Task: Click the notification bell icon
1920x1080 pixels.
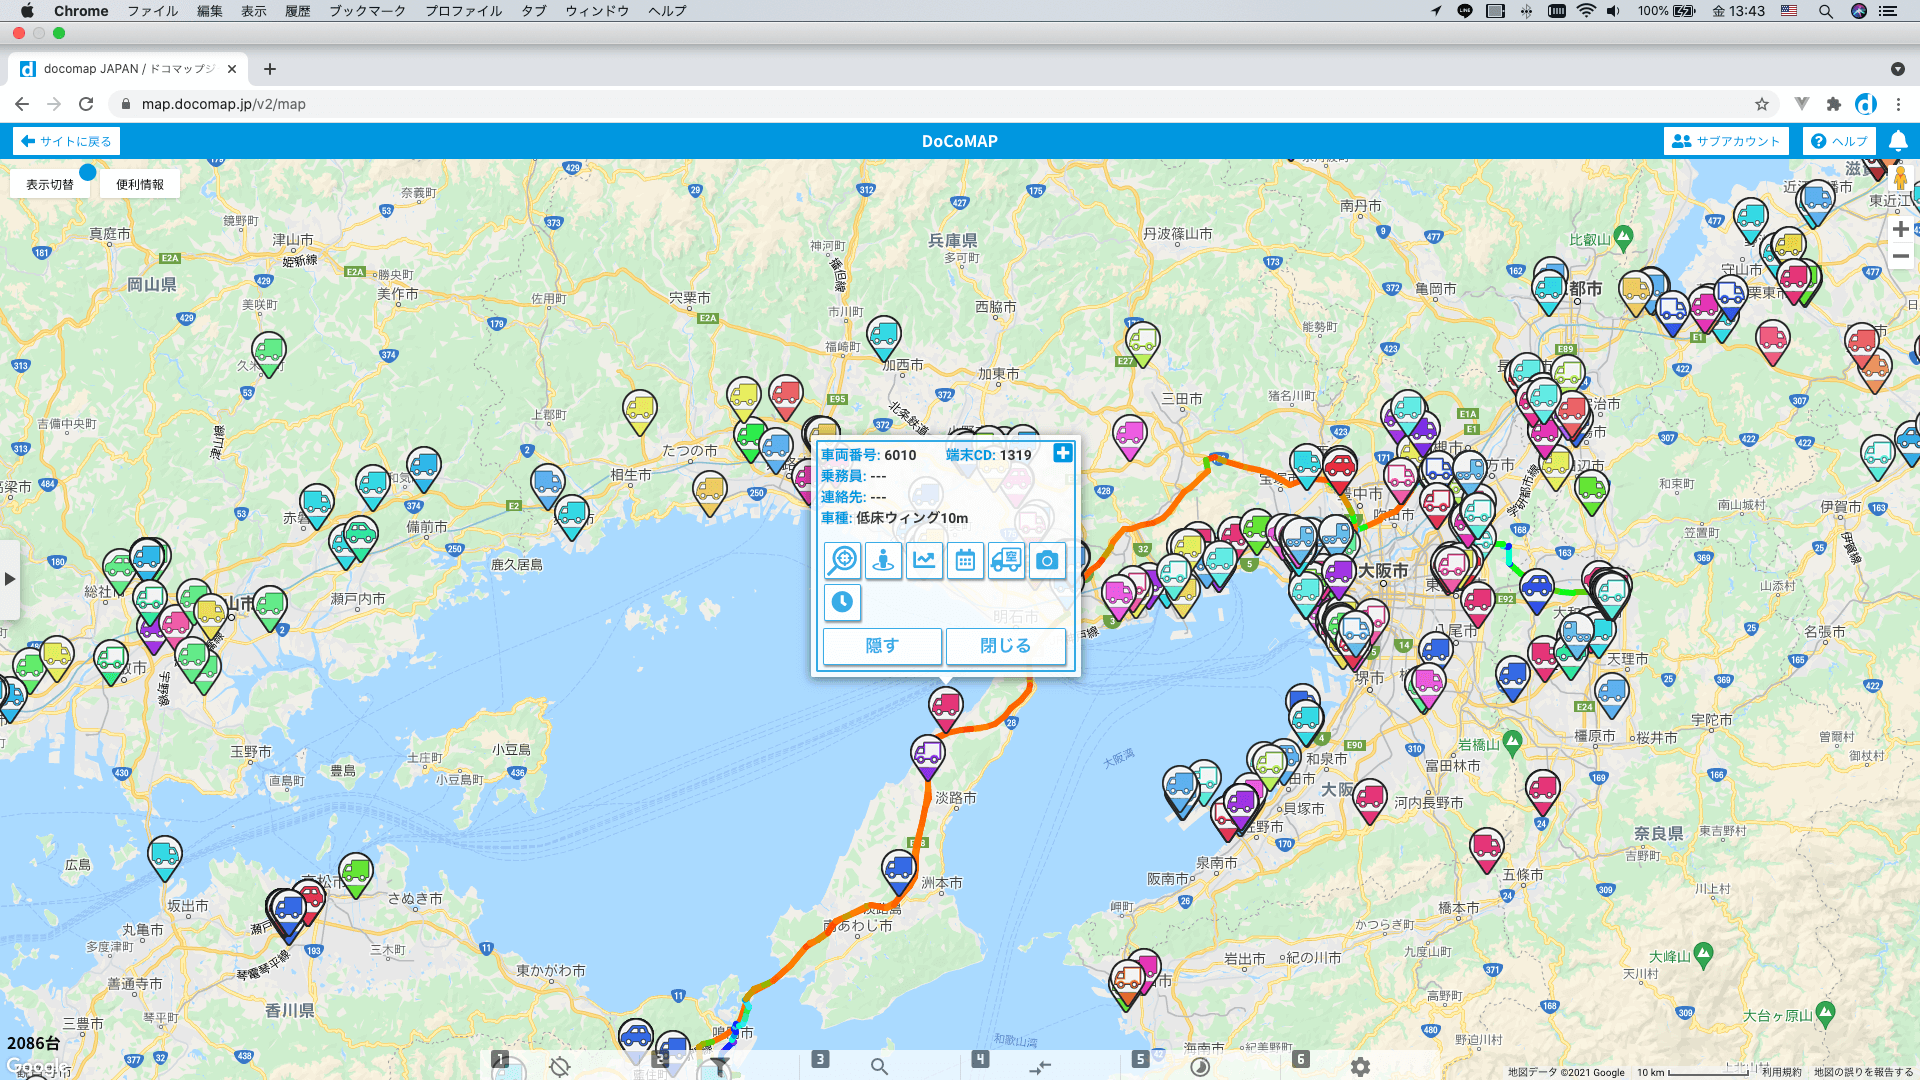Action: pos(1898,141)
